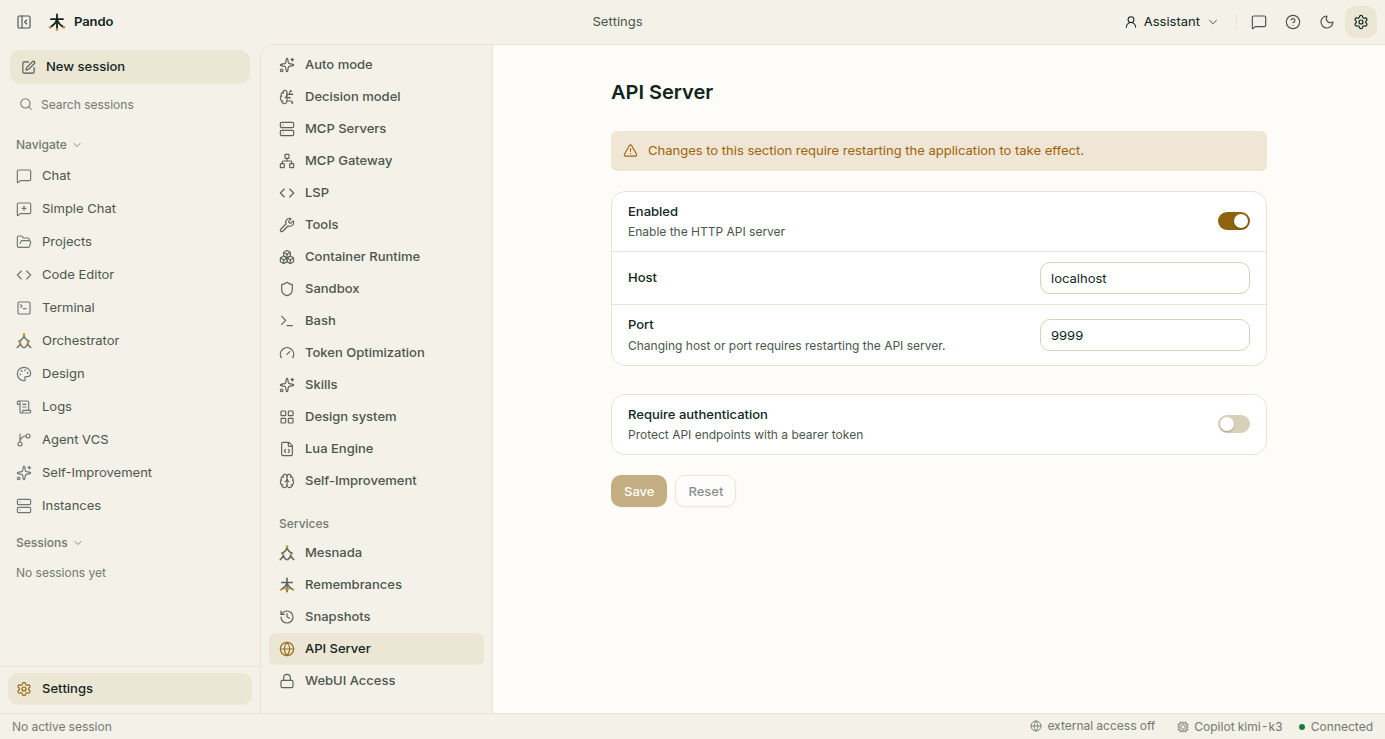Click the Copilot kimi-k3 model status
The image size is (1385, 739).
1229,727
